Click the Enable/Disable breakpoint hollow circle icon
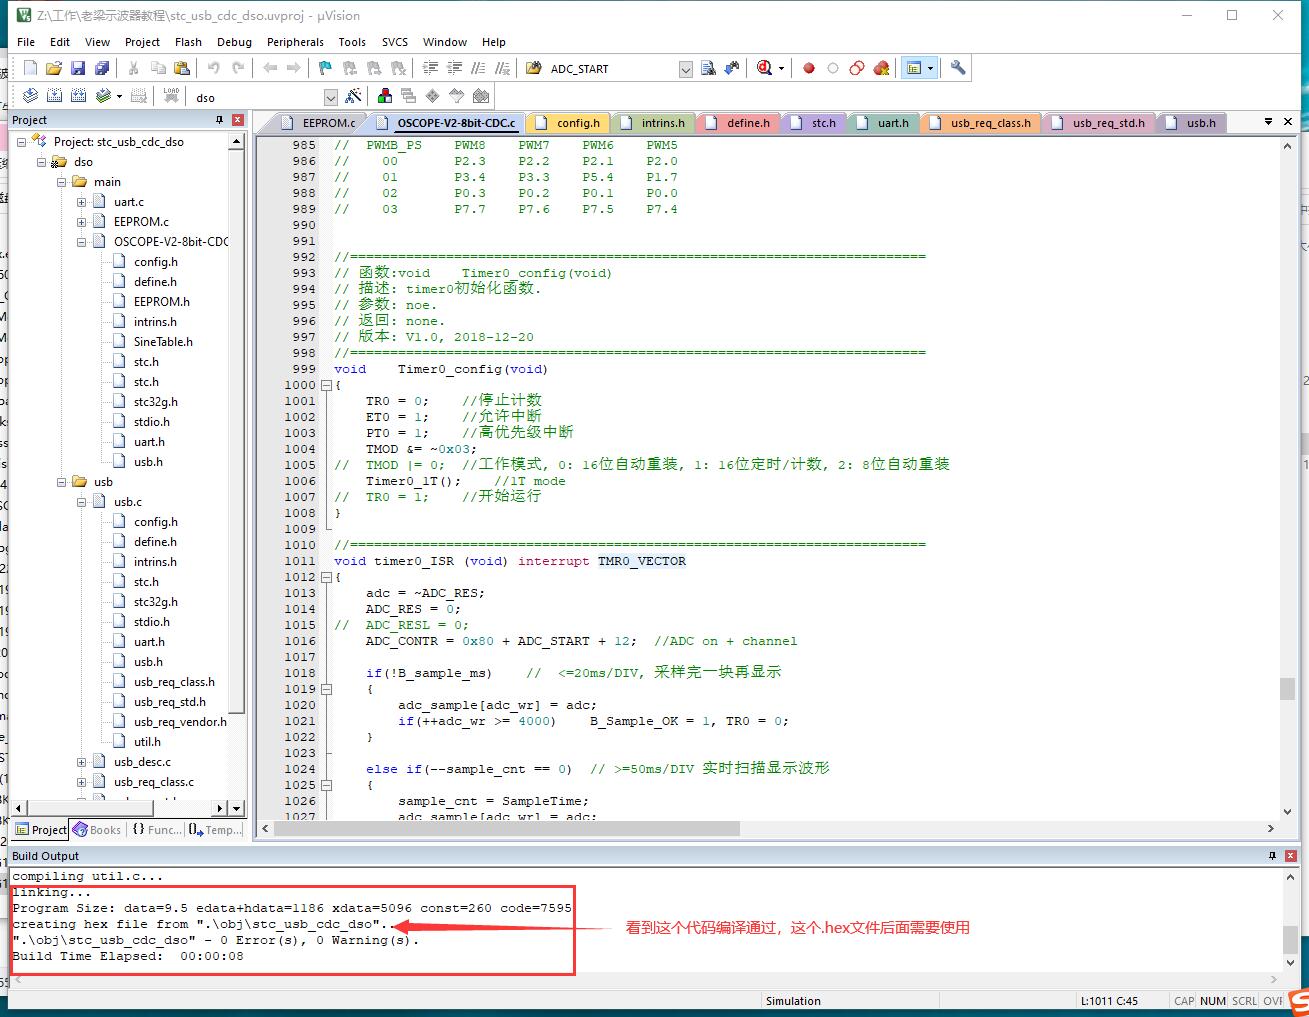The width and height of the screenshot is (1309, 1017). pyautogui.click(x=833, y=68)
